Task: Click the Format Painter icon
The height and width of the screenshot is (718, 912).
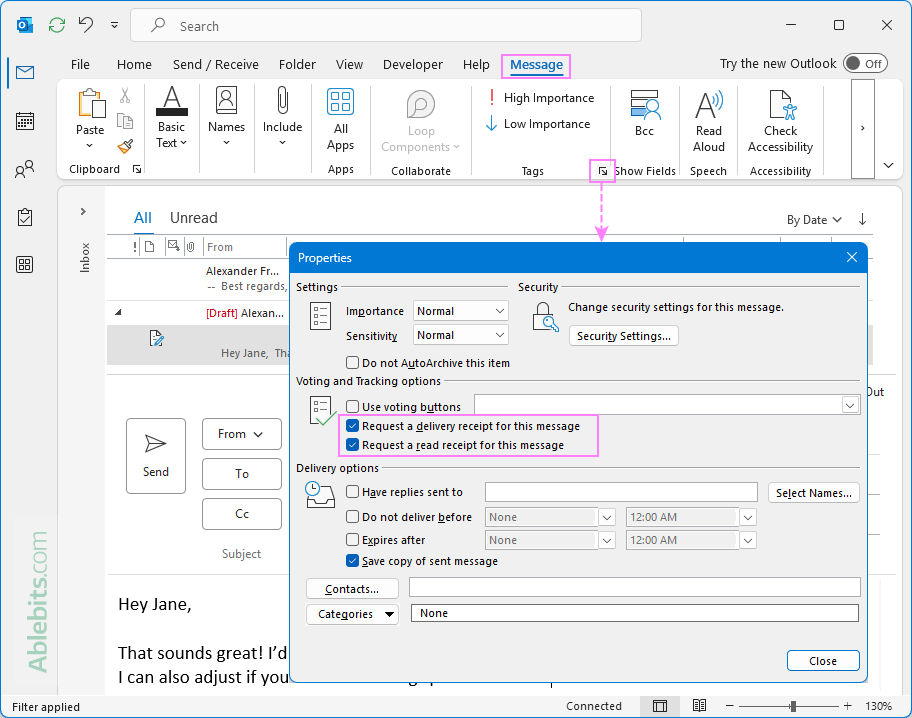Action: tap(124, 146)
